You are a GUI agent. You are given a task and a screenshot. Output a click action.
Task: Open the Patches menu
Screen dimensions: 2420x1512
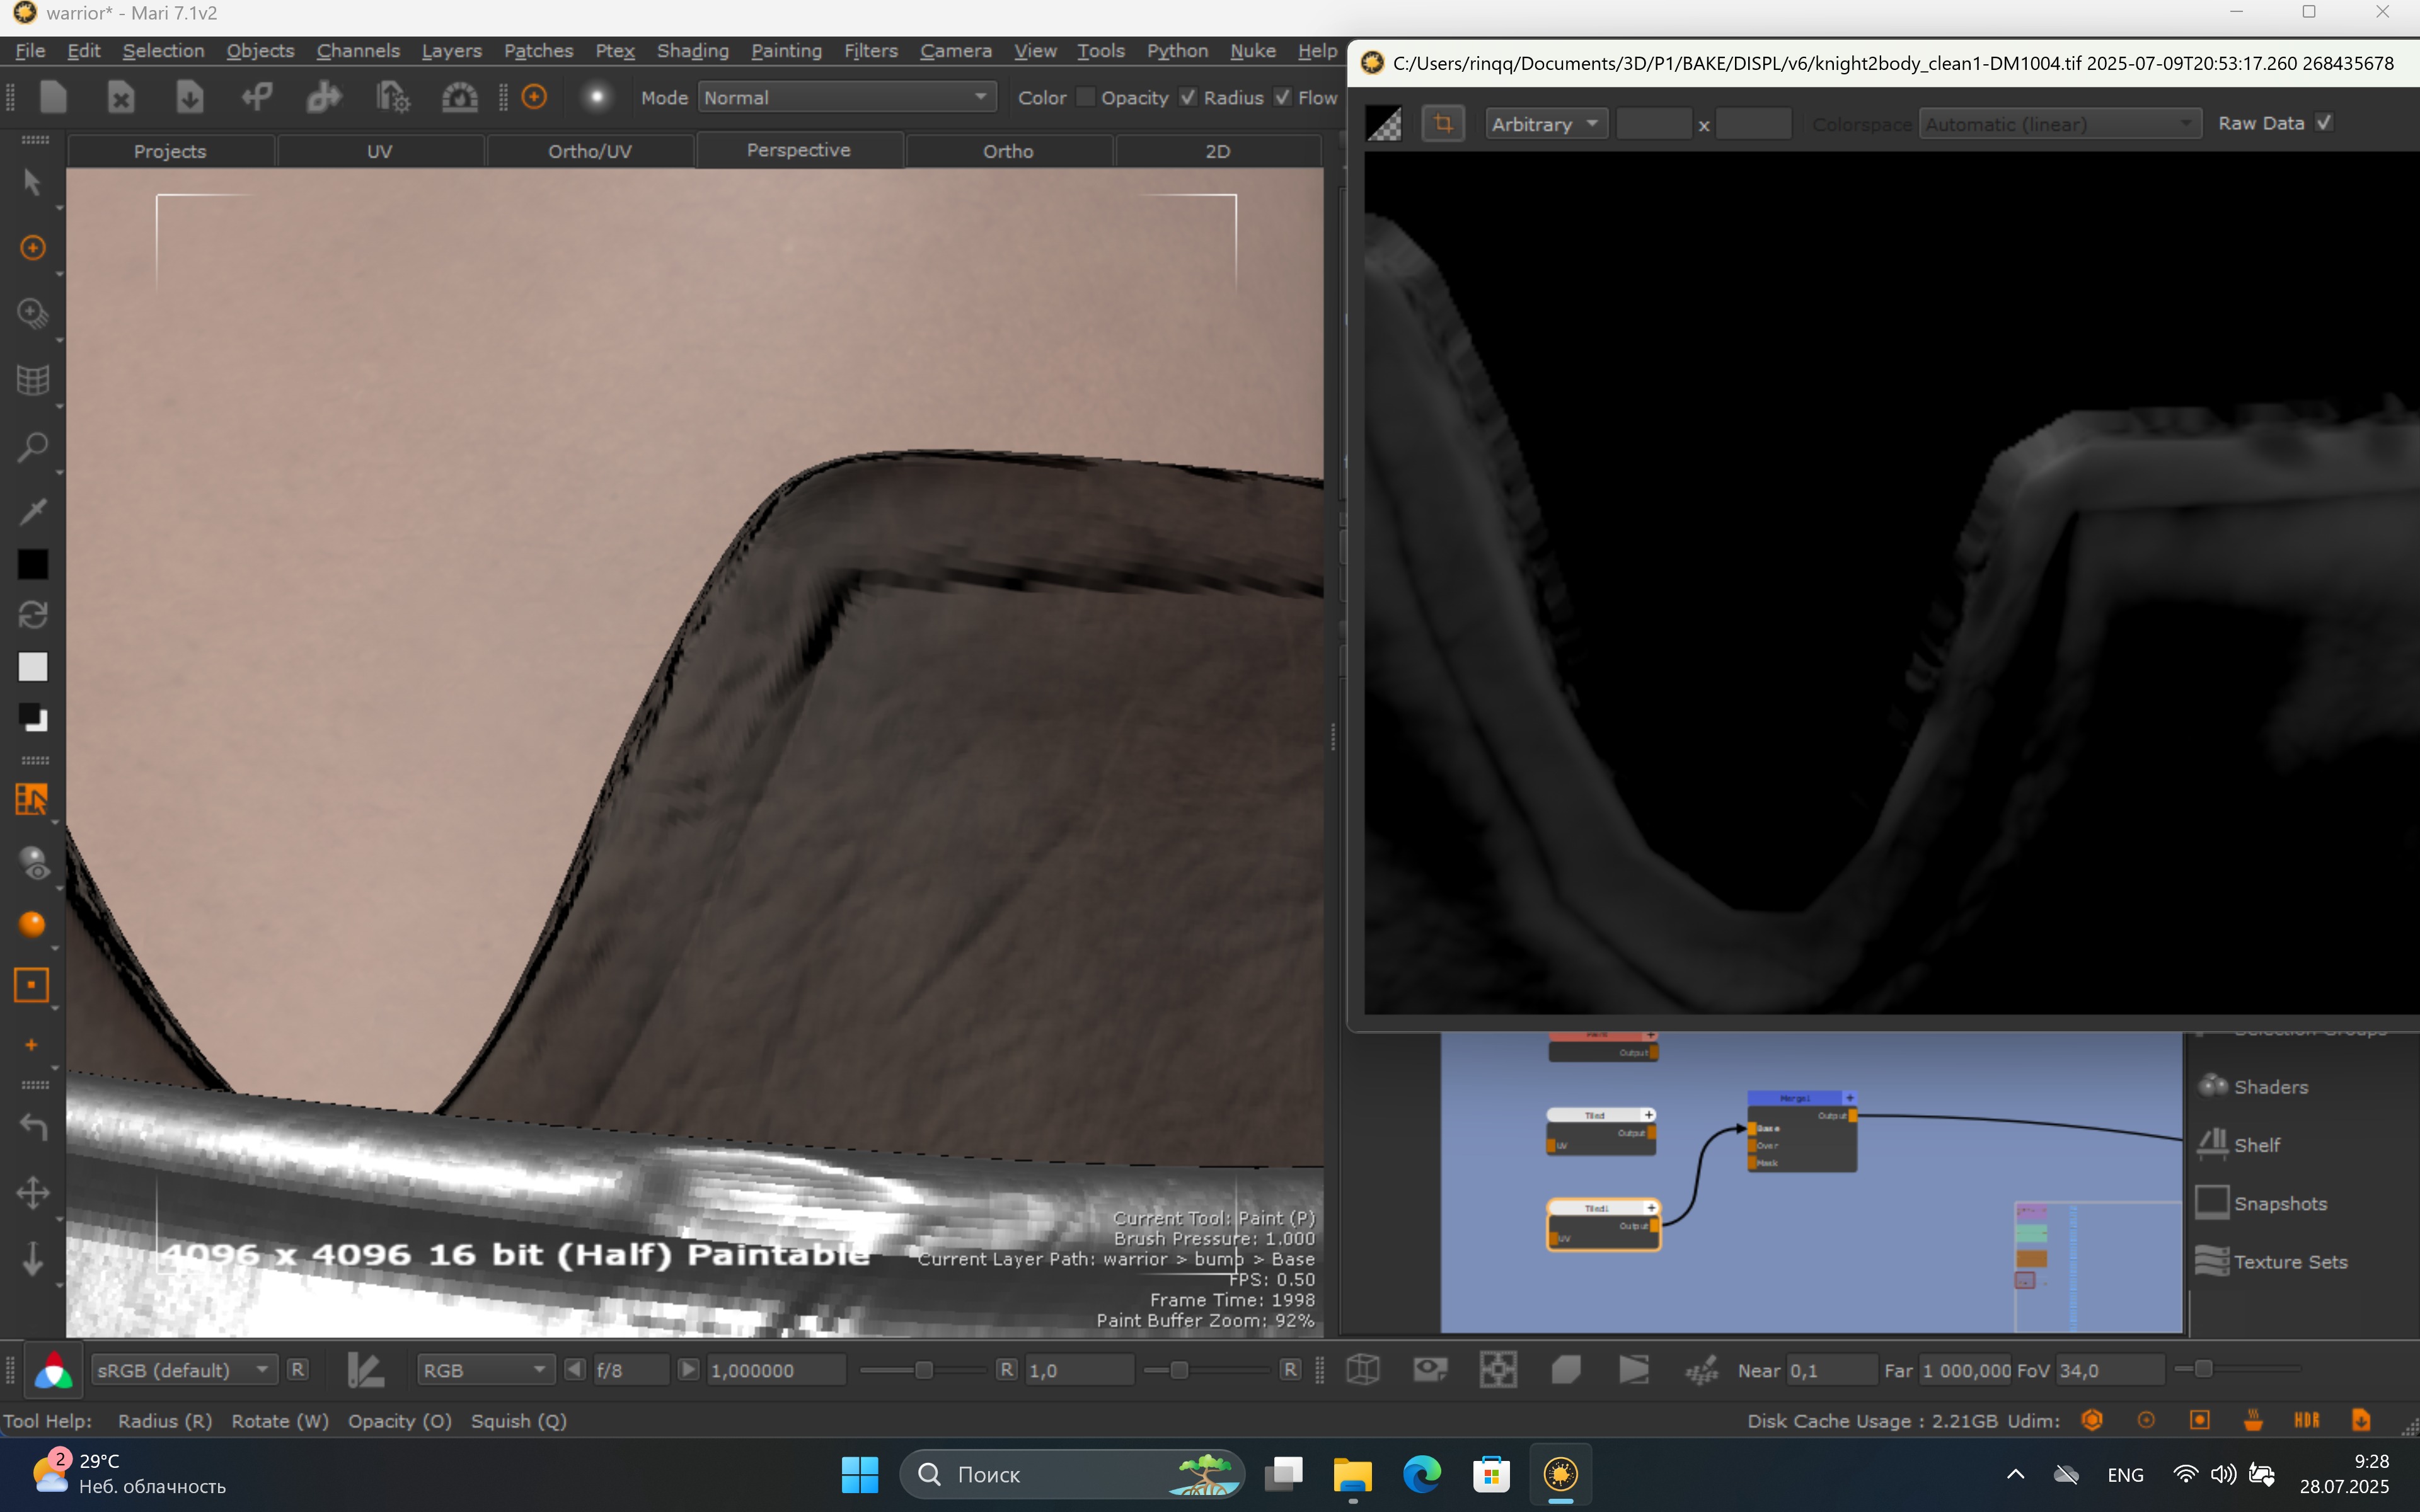tap(538, 50)
